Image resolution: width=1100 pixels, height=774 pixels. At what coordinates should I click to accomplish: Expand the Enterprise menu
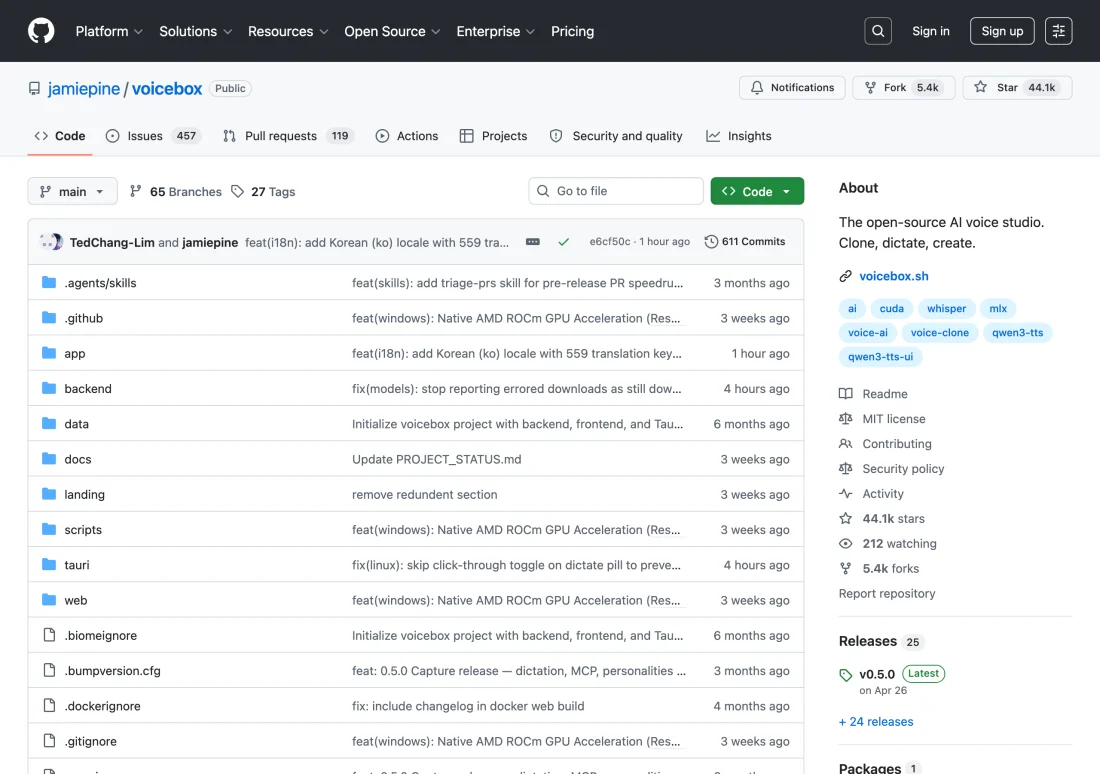point(495,31)
